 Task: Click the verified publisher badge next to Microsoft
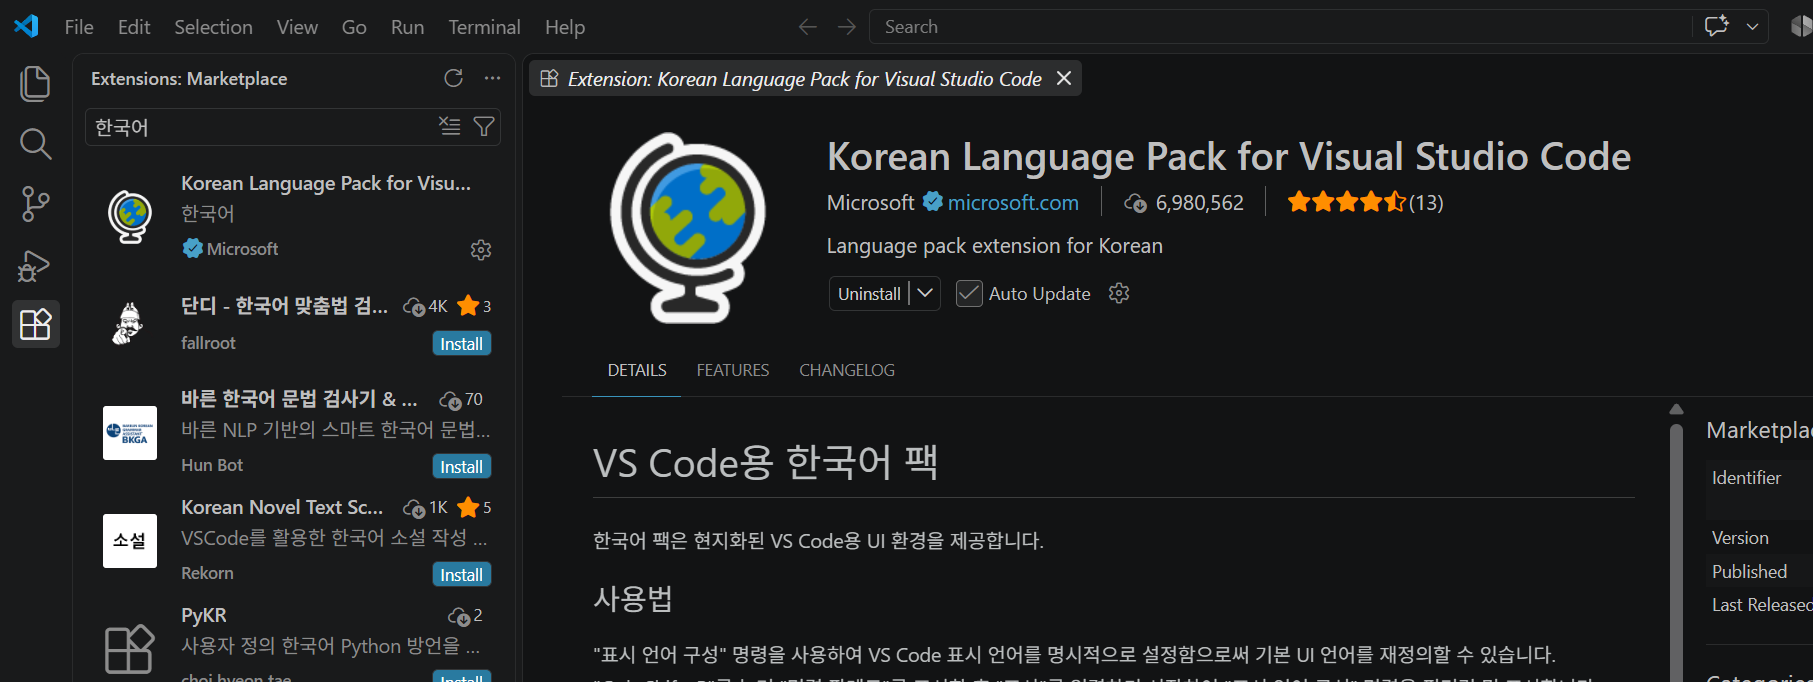point(932,202)
